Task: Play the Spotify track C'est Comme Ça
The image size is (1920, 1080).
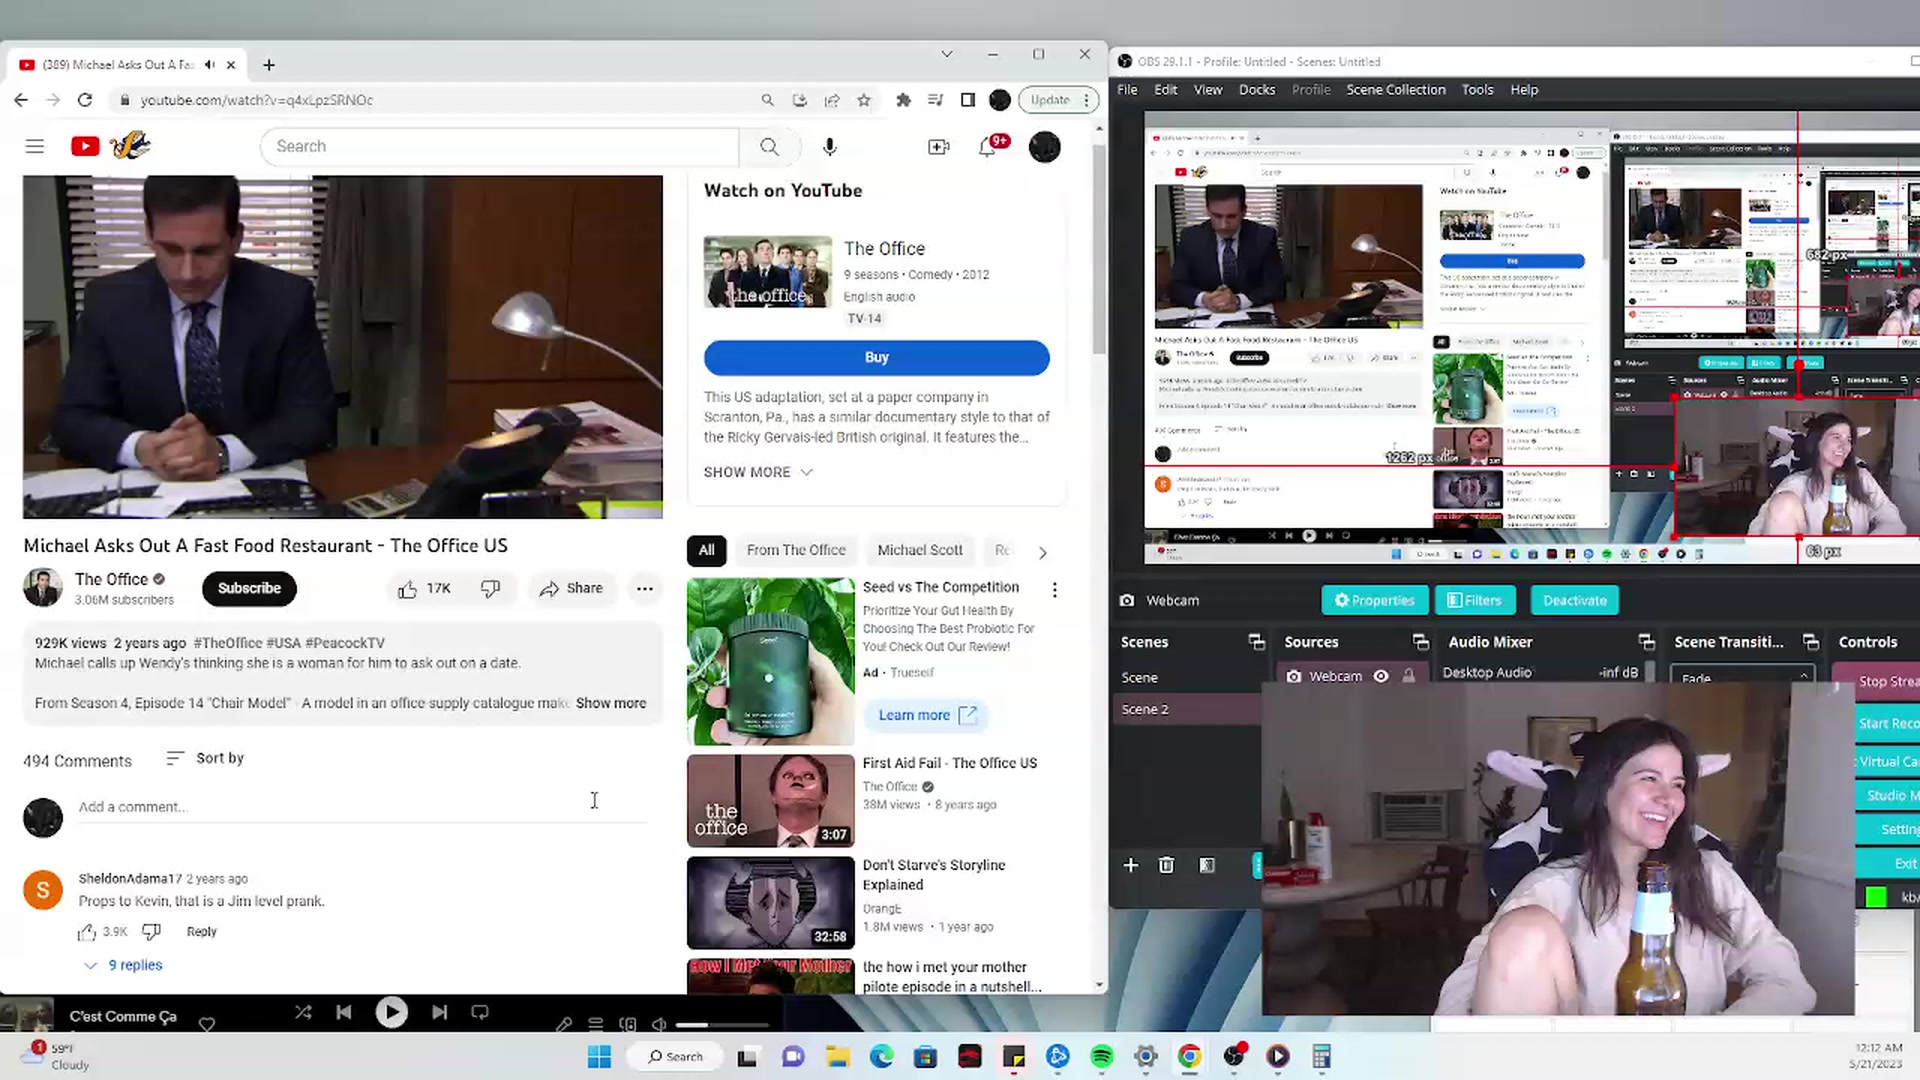Action: coord(392,1013)
